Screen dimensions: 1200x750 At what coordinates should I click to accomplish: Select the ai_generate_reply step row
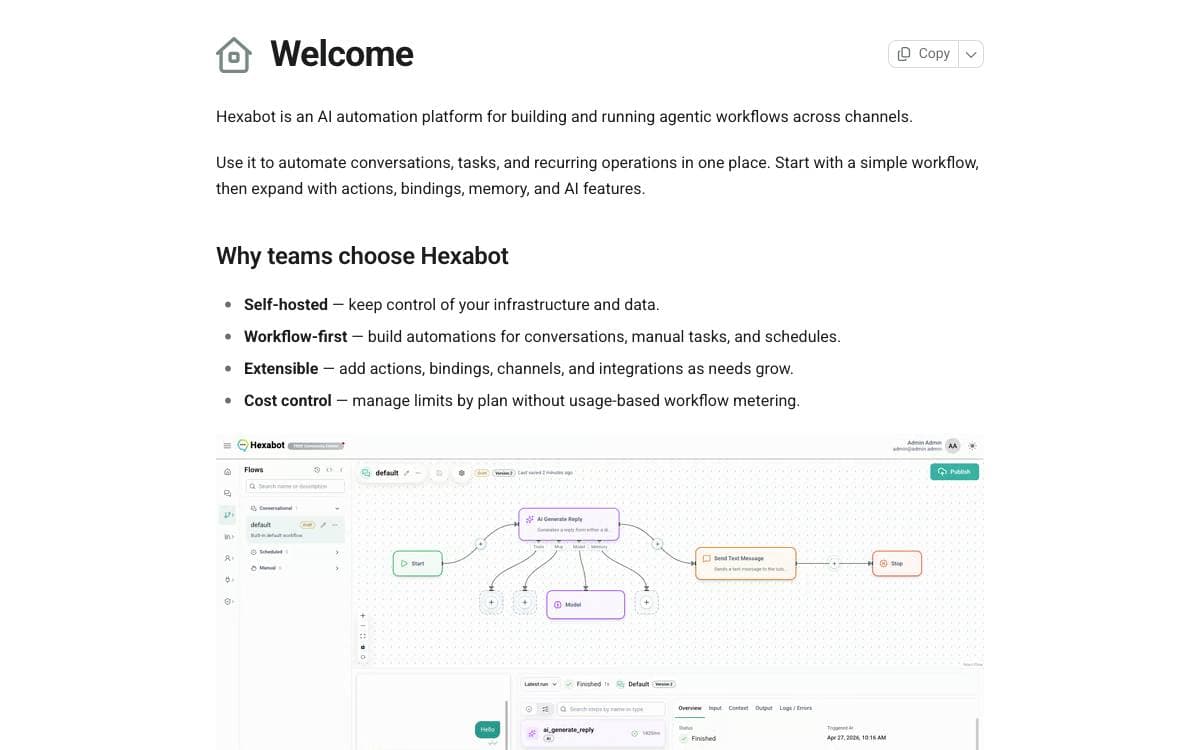coord(593,735)
